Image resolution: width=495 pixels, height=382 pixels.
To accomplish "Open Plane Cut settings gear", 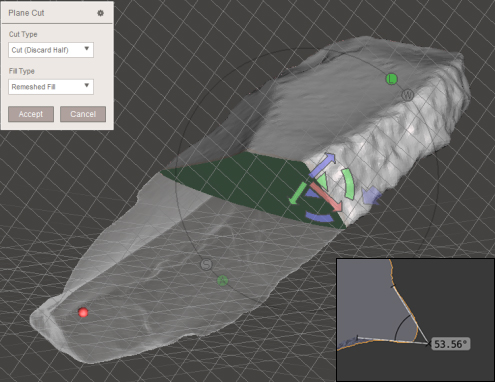I will click(100, 13).
